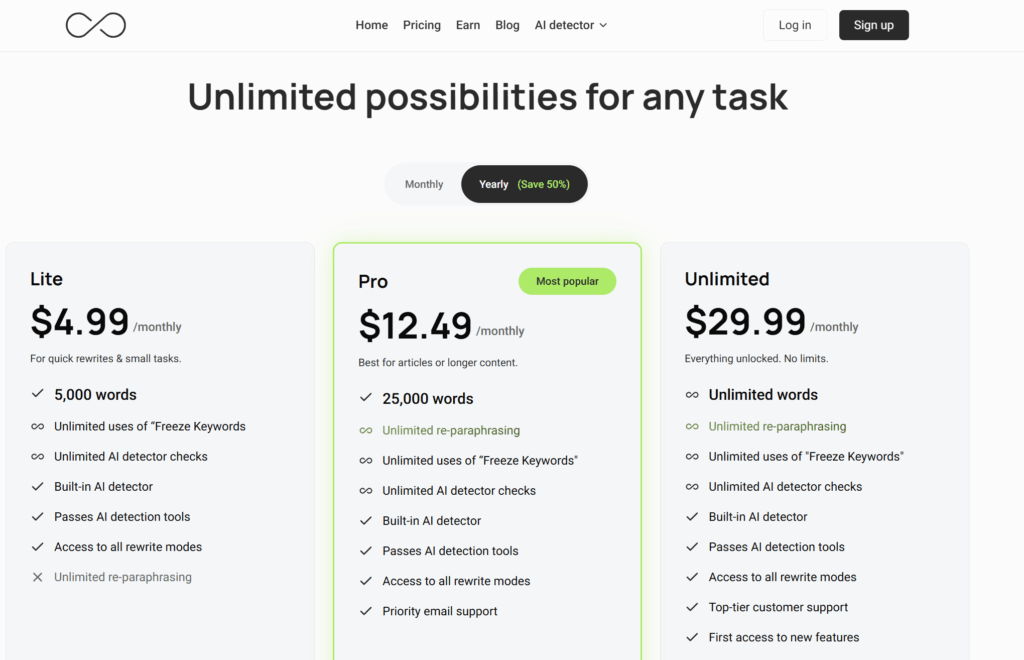Switch billing to Monthly

[x=424, y=184]
